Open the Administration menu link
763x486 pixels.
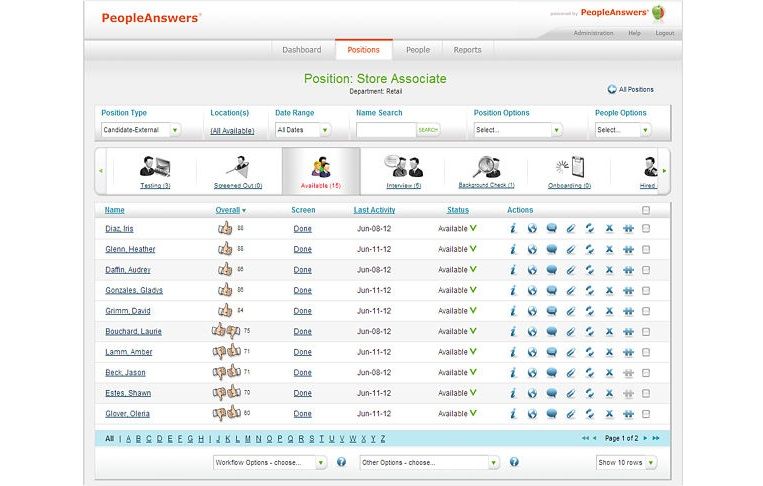[x=593, y=33]
